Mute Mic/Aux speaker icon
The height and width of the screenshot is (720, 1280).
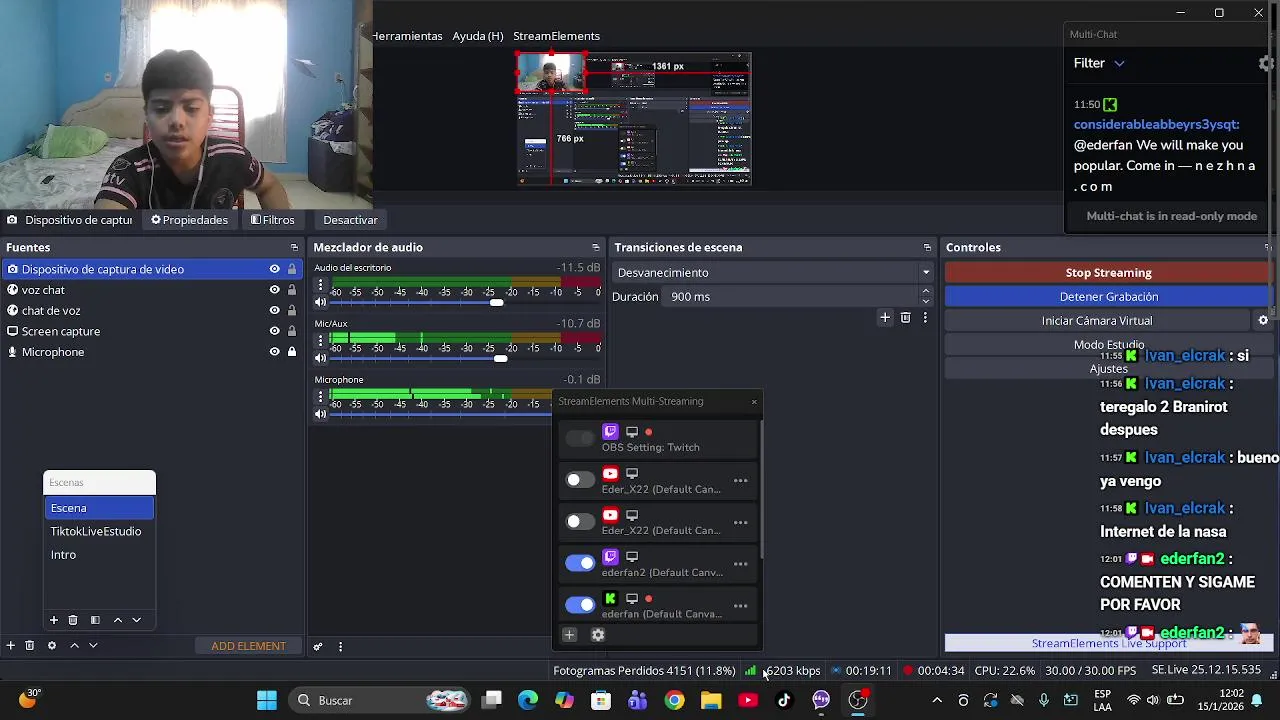320,358
